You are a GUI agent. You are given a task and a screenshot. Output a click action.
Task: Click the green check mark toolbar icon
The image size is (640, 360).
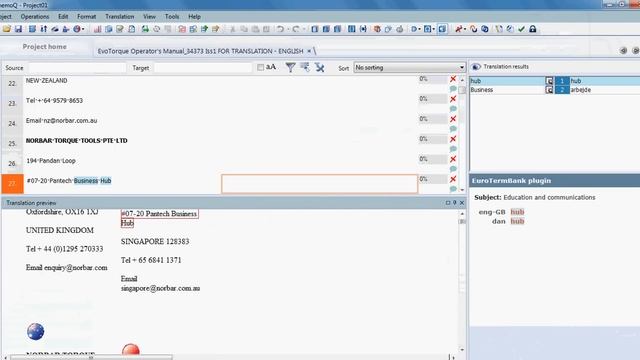coord(521,29)
